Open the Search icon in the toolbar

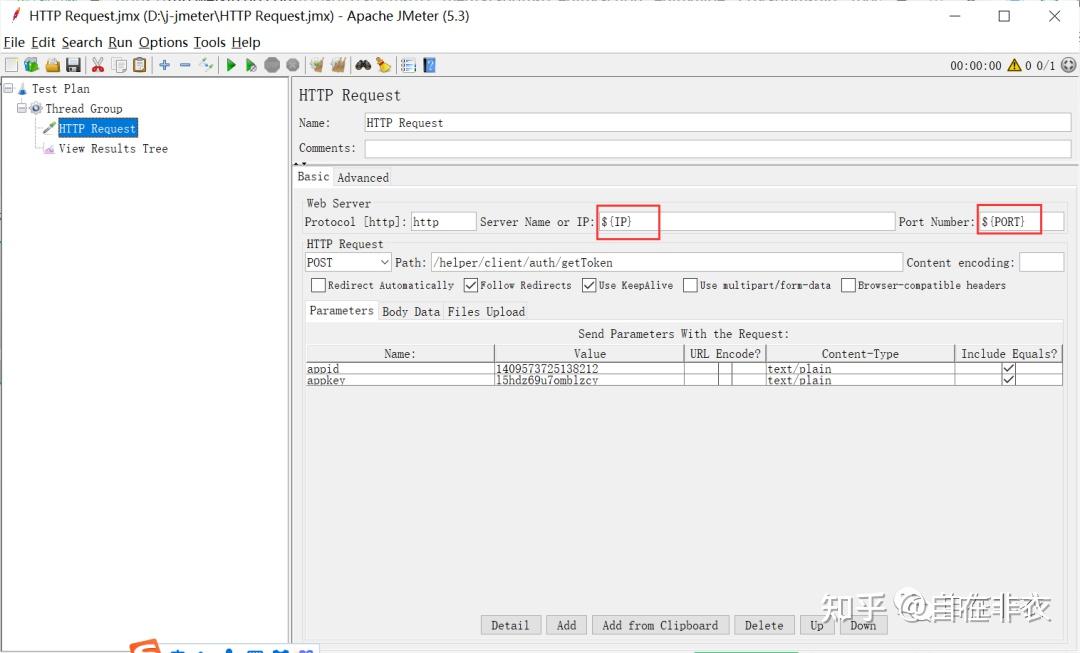tap(364, 65)
